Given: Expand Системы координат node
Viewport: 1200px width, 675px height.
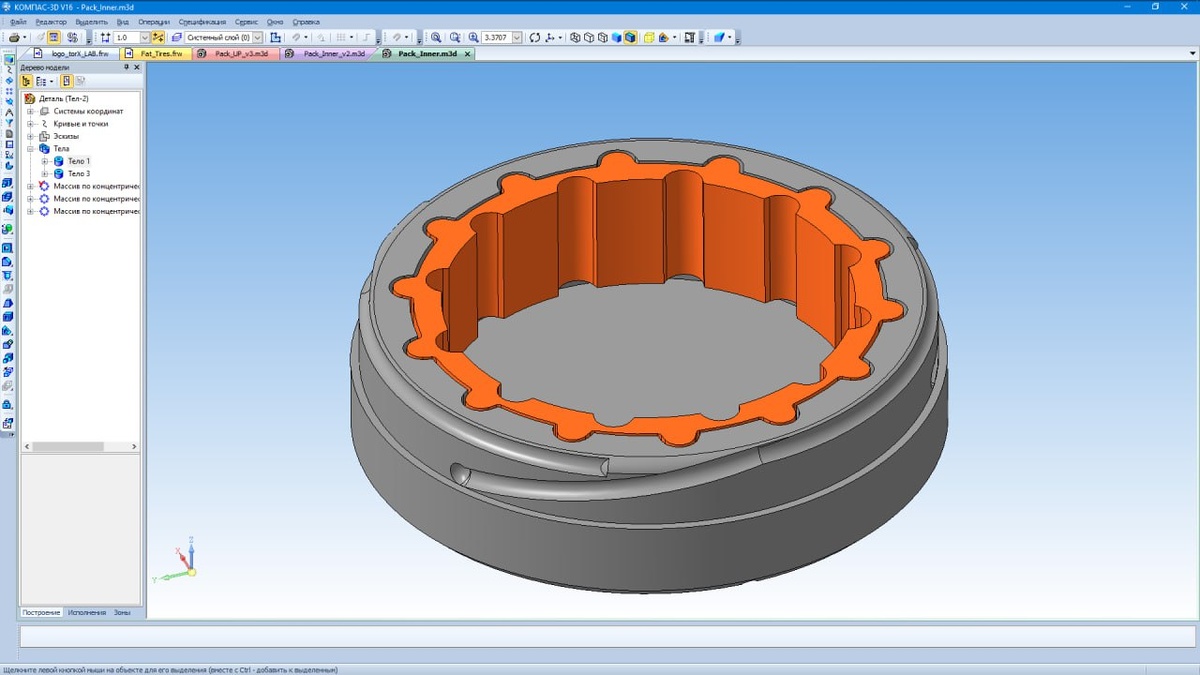Looking at the screenshot, I should (31, 111).
